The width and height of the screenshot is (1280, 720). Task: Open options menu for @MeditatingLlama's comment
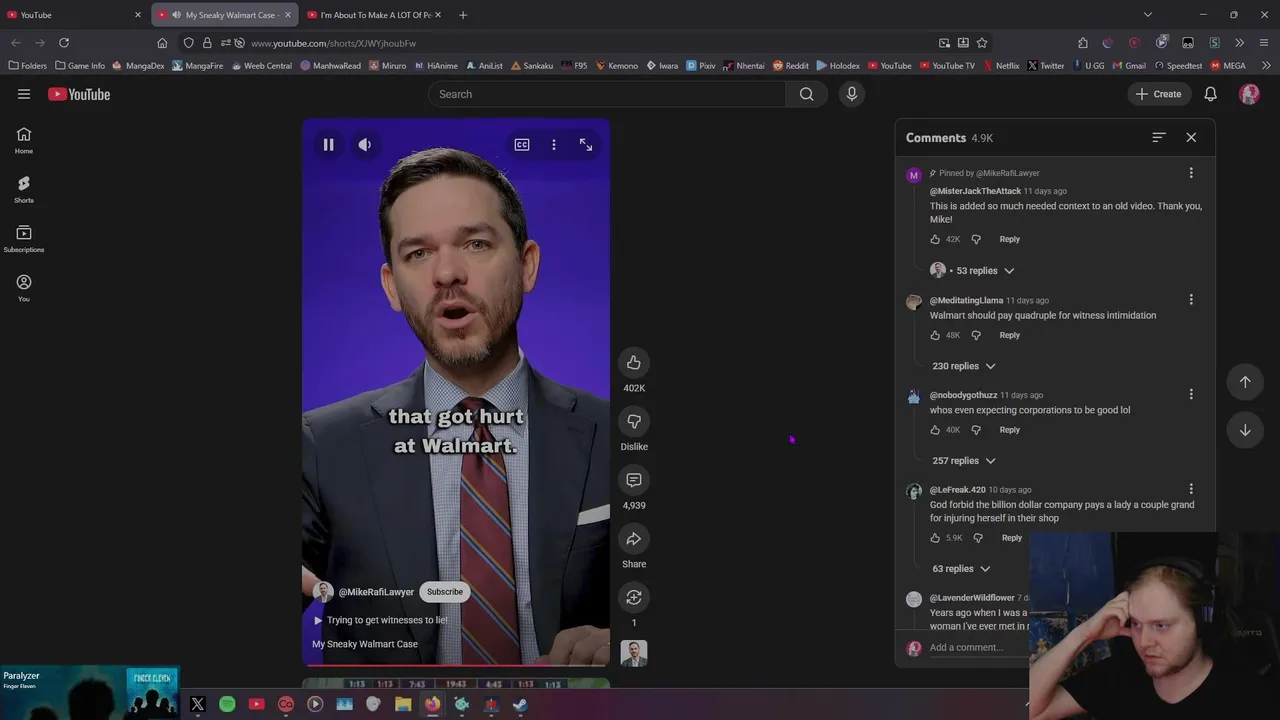1191,300
